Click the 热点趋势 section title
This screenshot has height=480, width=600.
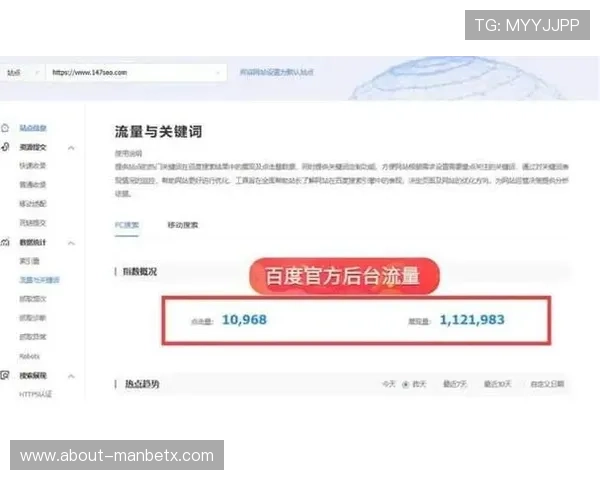pos(142,384)
